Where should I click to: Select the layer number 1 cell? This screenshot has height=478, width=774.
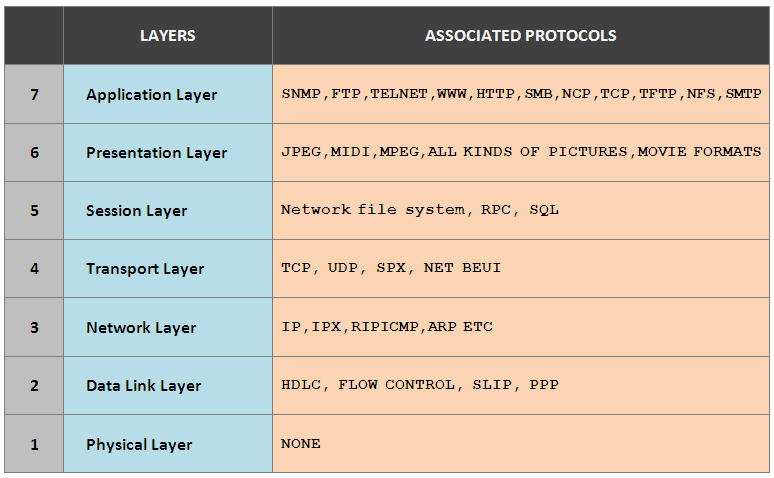click(34, 444)
